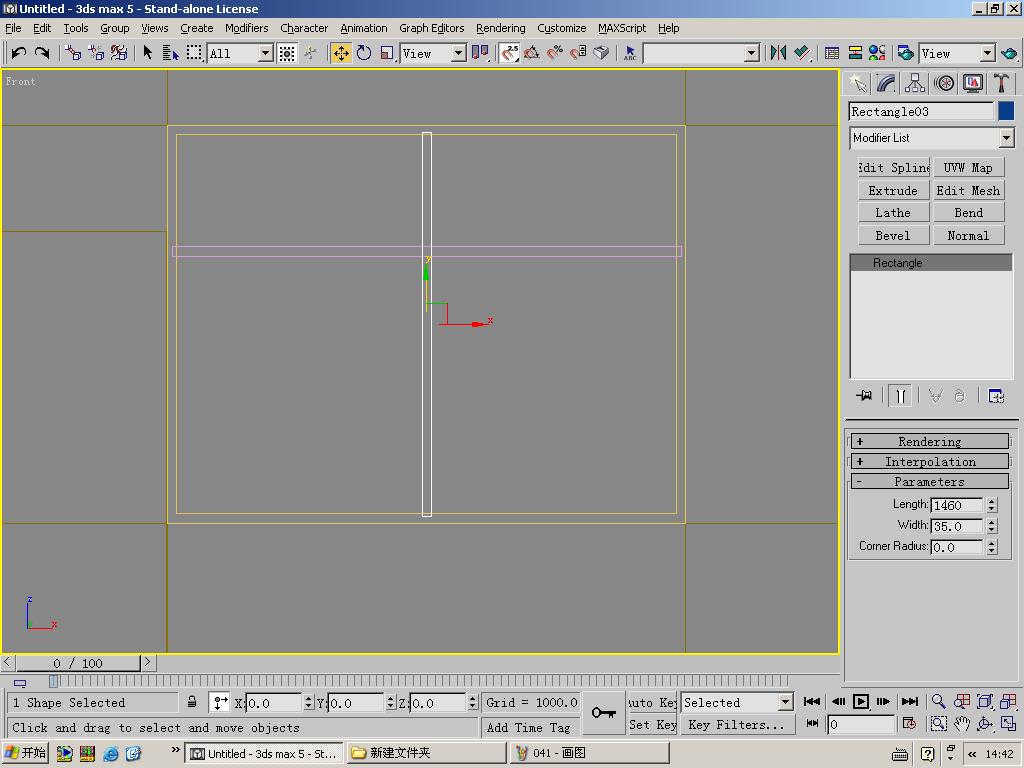Click the Width value field
Image resolution: width=1024 pixels, height=768 pixels.
[957, 526]
